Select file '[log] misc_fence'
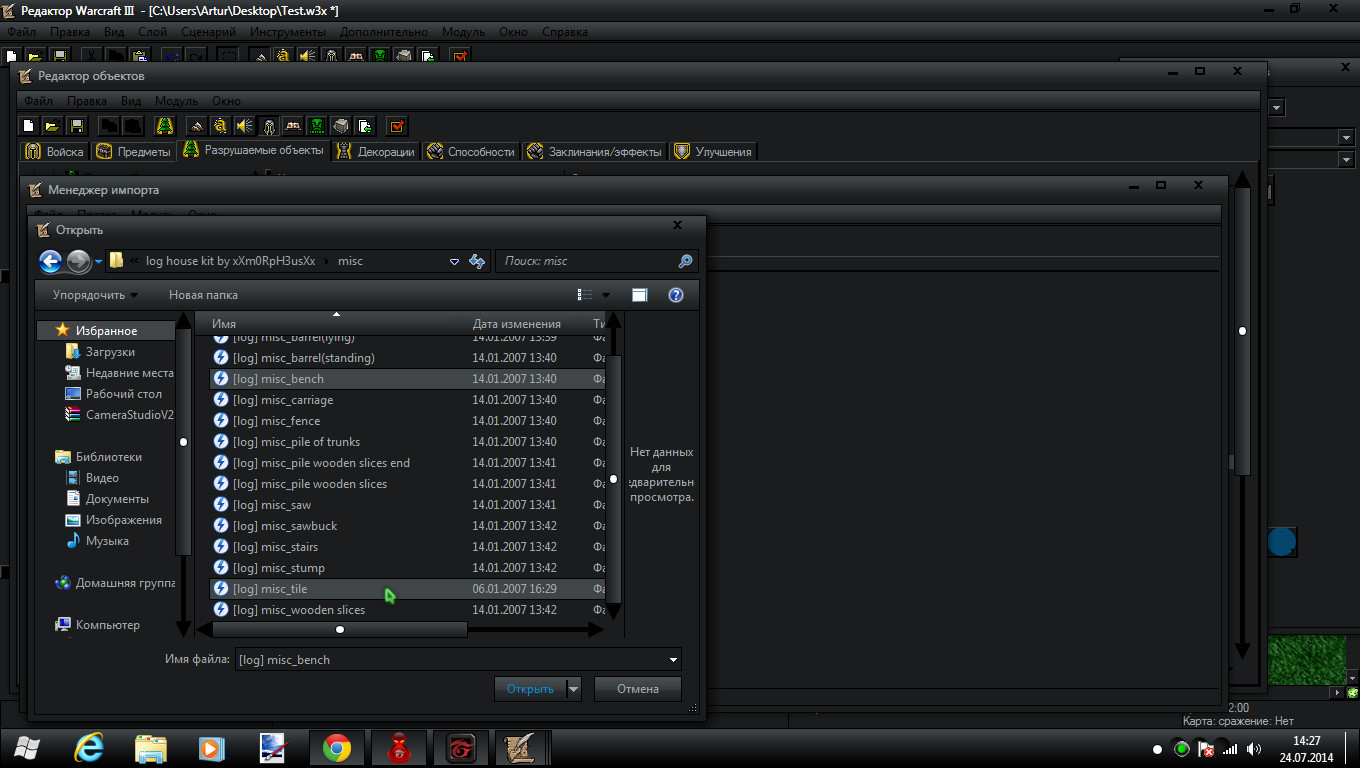This screenshot has height=768, width=1360. 407,421
